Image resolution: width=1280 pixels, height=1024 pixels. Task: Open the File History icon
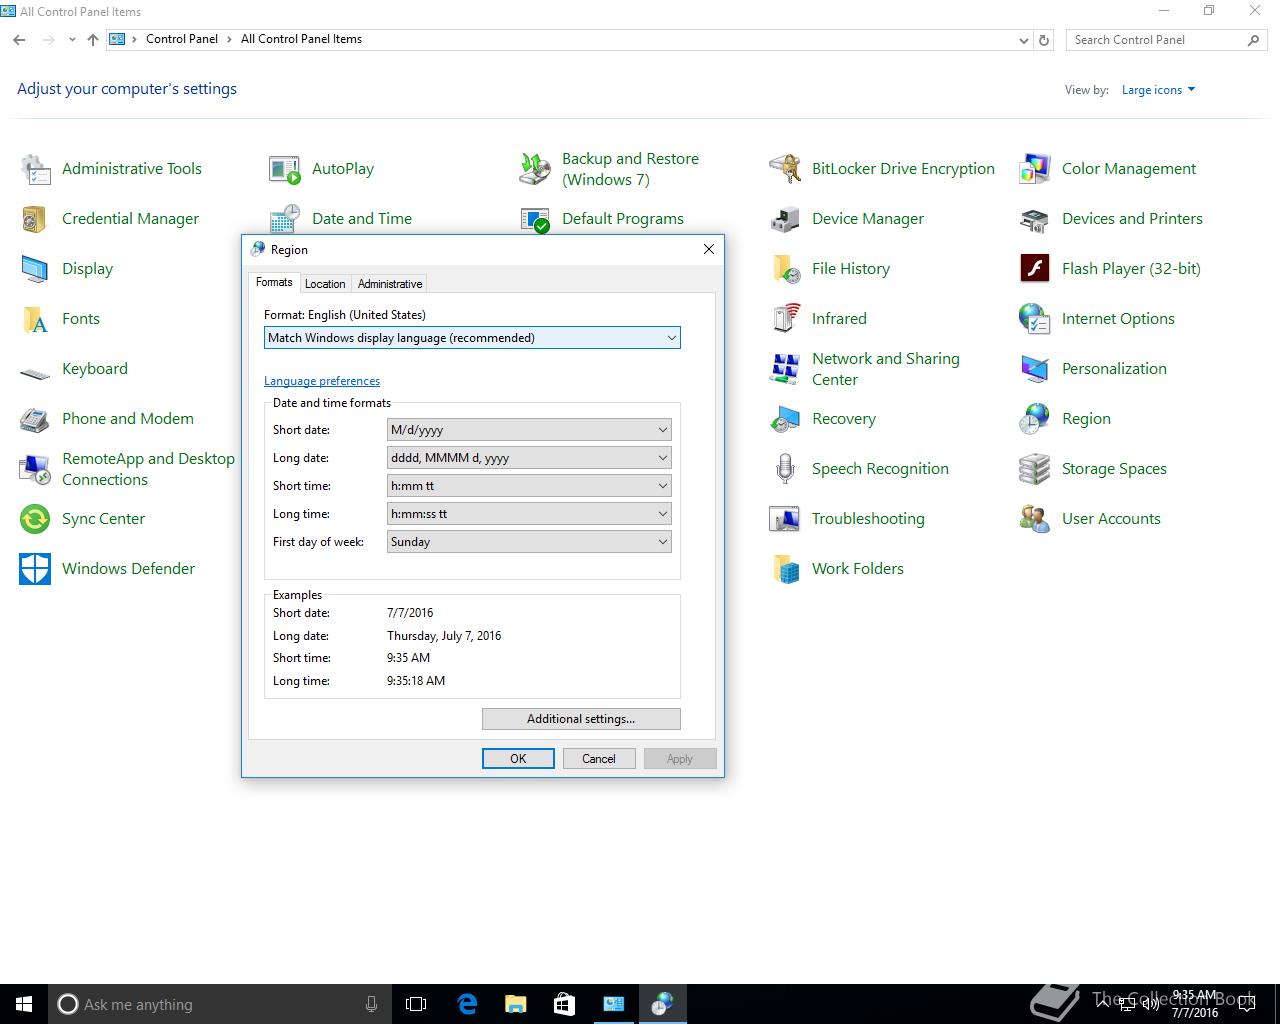pos(785,269)
